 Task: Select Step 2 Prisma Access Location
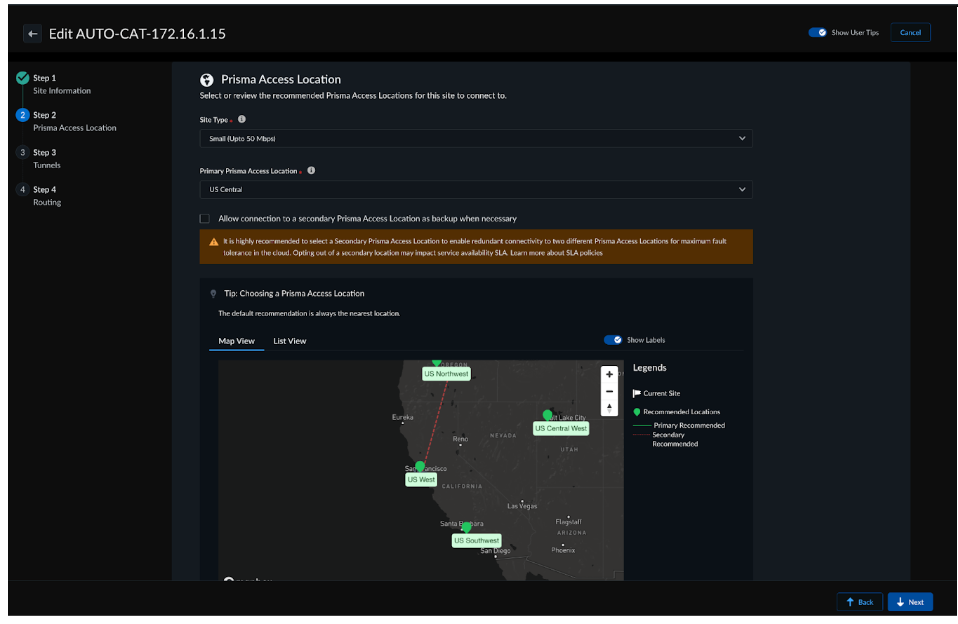pos(75,121)
